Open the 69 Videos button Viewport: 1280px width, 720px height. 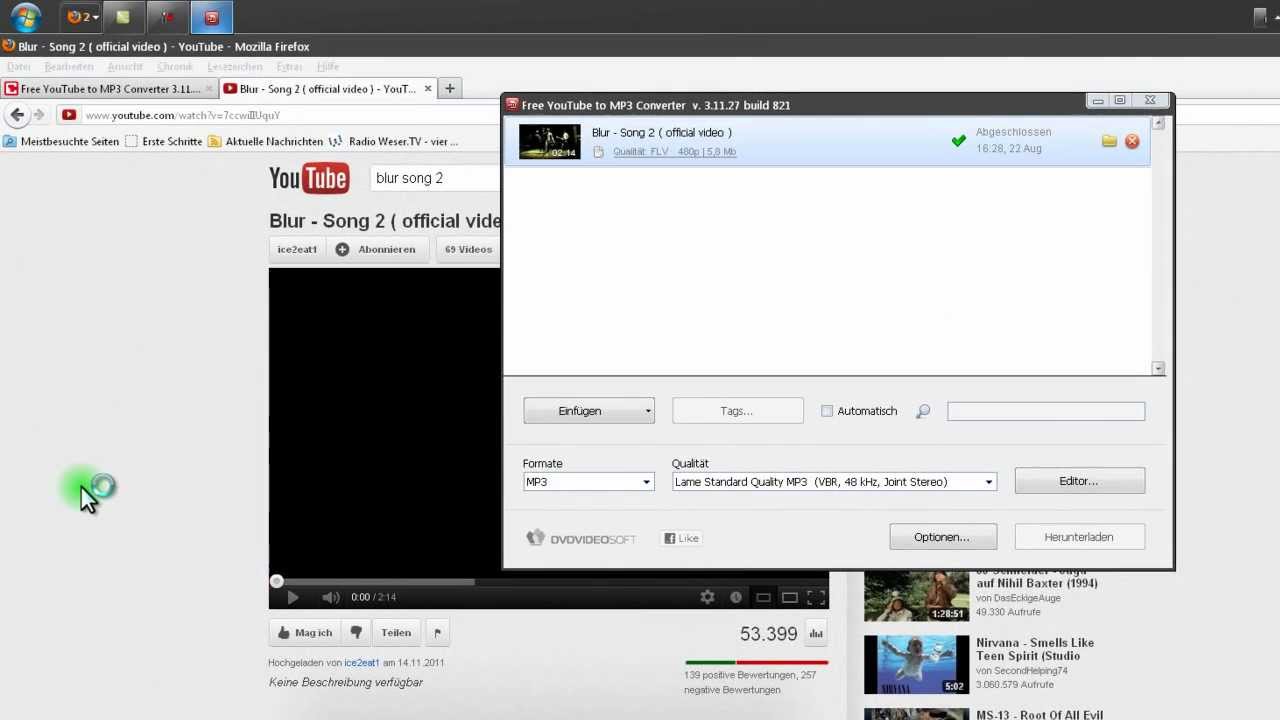pyautogui.click(x=469, y=249)
